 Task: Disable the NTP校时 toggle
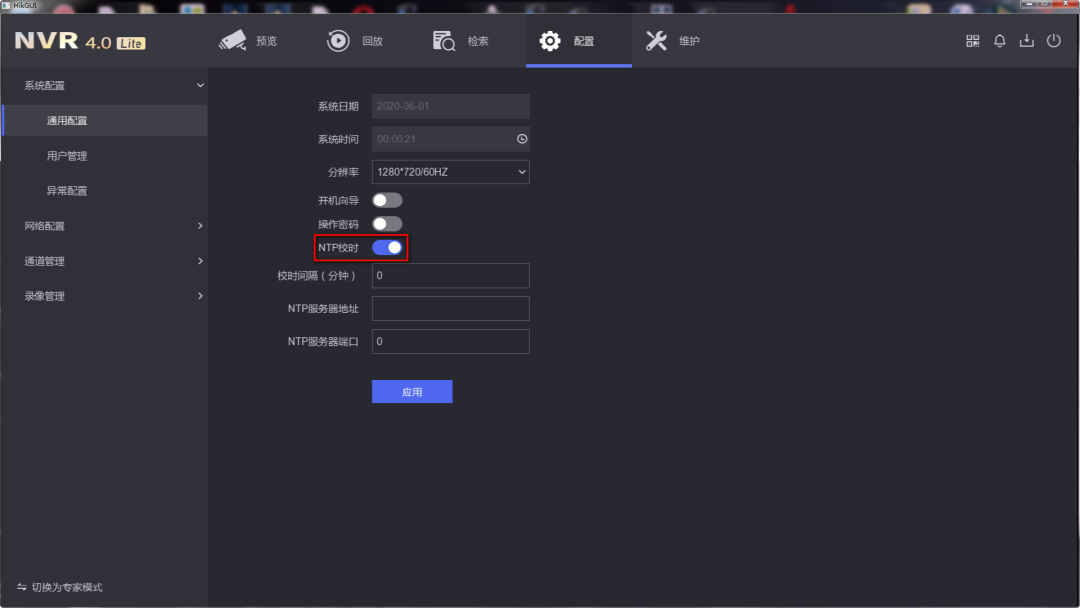click(x=387, y=247)
